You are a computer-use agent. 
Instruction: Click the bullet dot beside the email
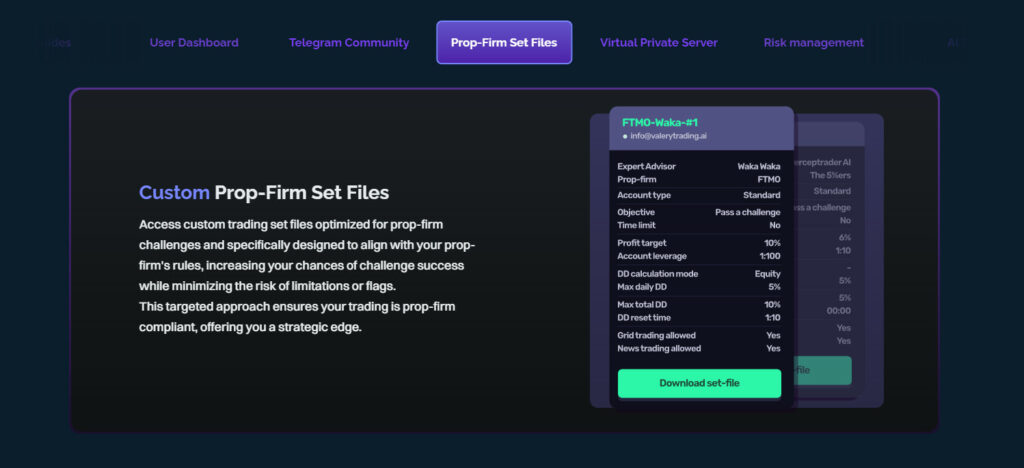tap(625, 136)
